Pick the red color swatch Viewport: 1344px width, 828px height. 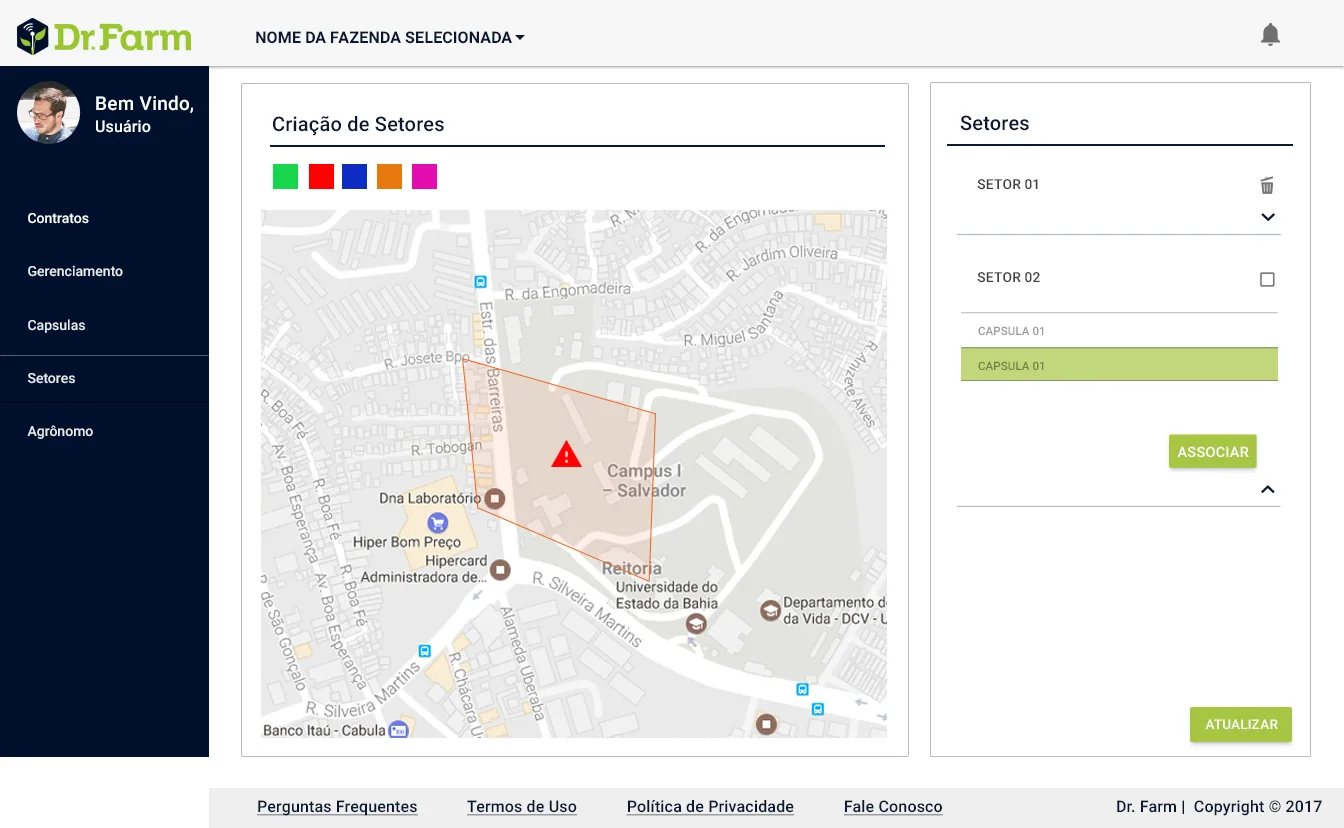pyautogui.click(x=321, y=176)
